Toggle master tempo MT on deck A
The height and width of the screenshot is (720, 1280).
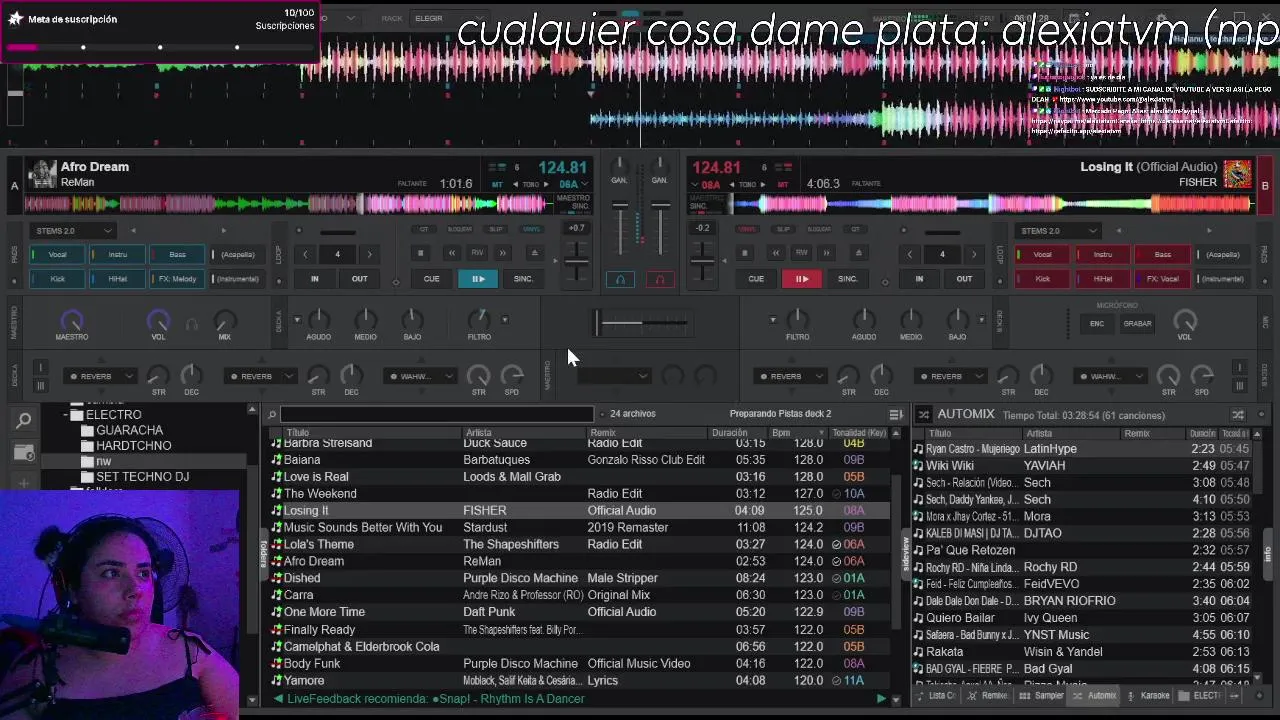point(498,185)
